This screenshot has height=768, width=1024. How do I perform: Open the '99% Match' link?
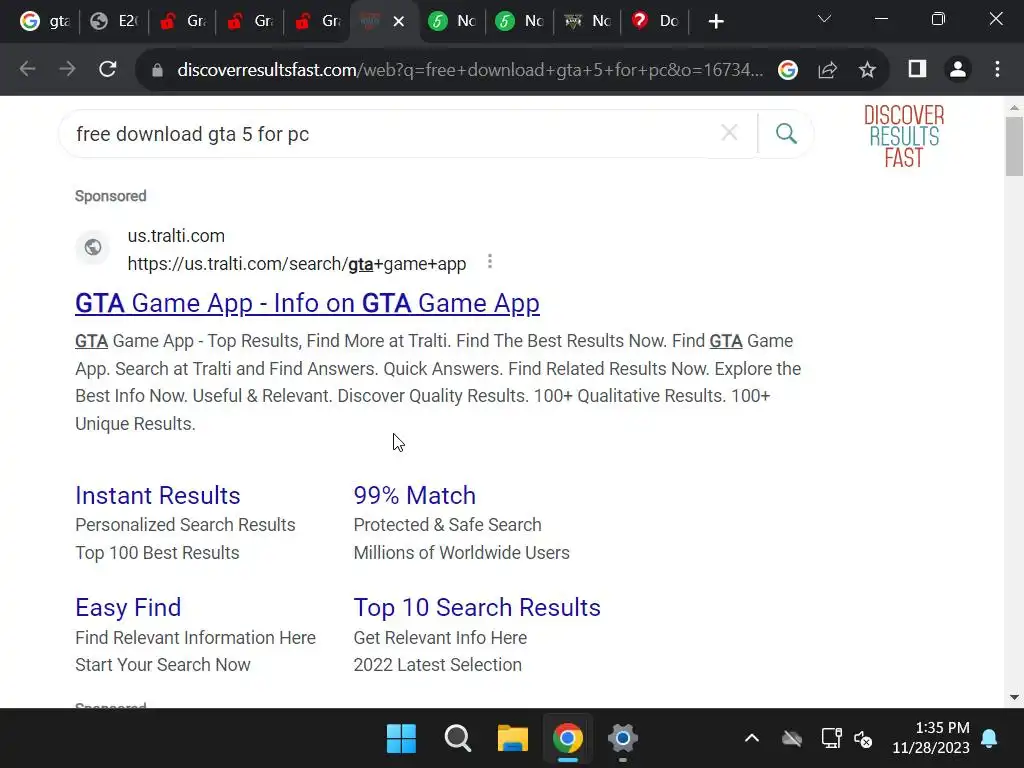[x=414, y=495]
